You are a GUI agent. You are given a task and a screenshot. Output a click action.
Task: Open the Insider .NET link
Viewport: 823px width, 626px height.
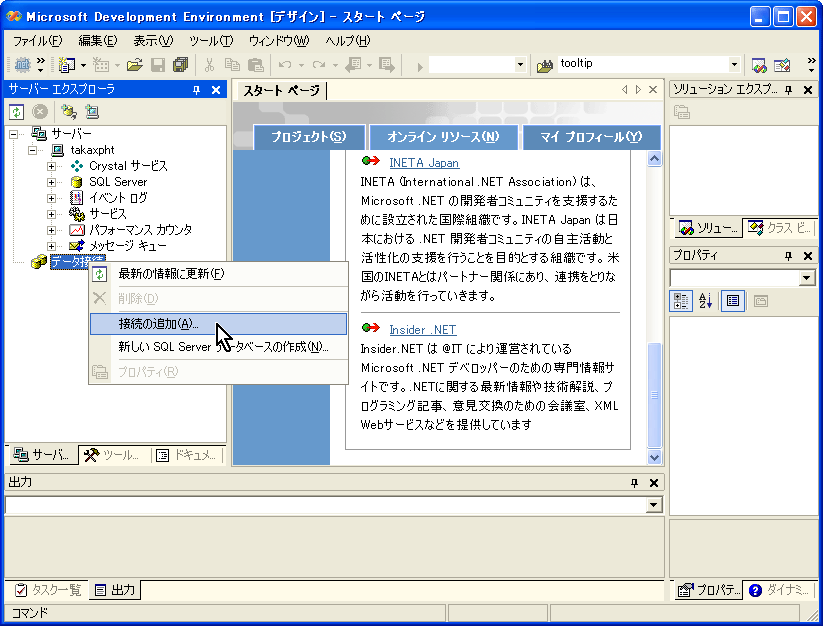tap(422, 329)
